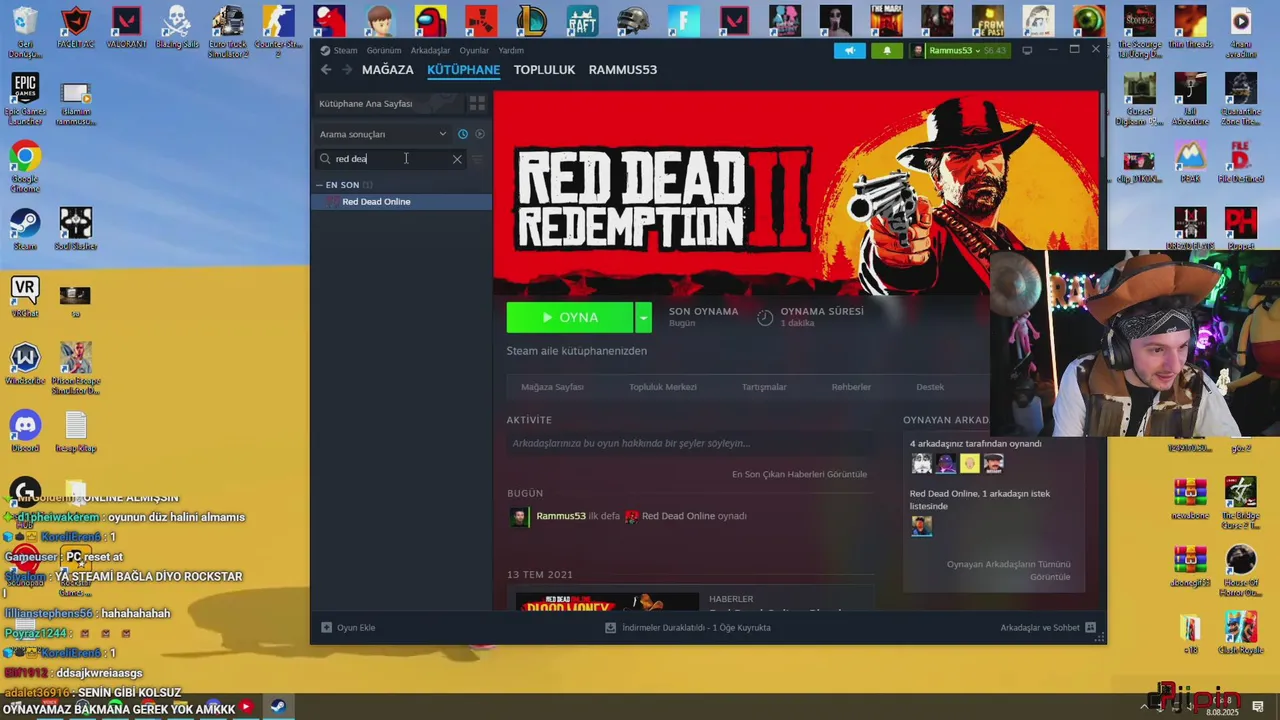Toggle sort by recent activity clock icon
1280x720 pixels.
(463, 134)
